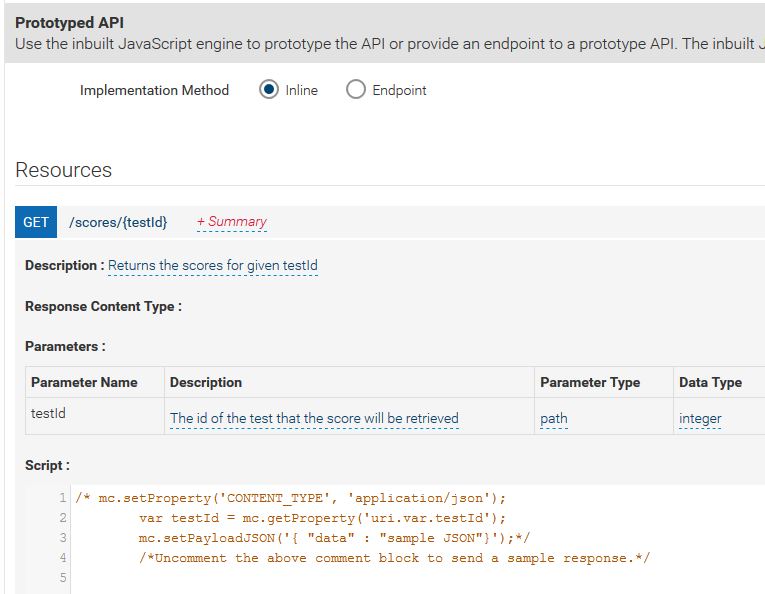Click the Implementation Method label
Viewport: 765px width, 594px height.
point(154,90)
